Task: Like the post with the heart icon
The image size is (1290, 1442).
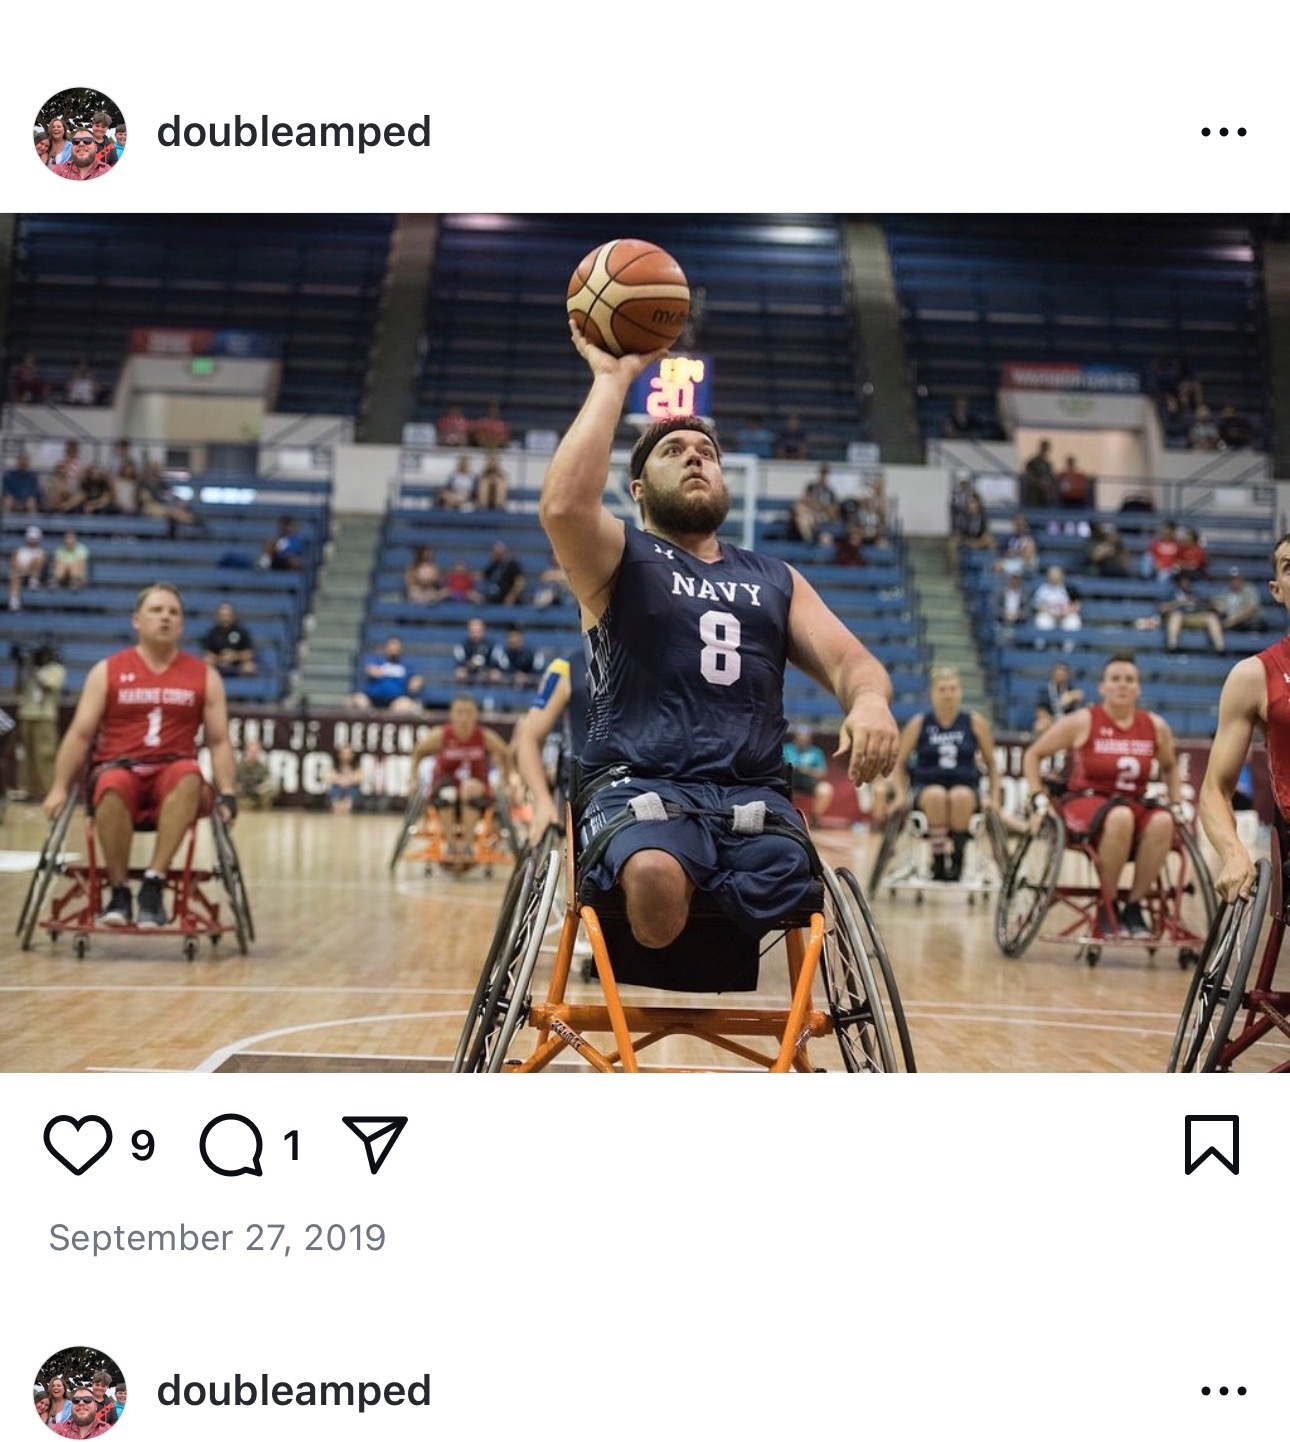Action: tap(78, 1144)
